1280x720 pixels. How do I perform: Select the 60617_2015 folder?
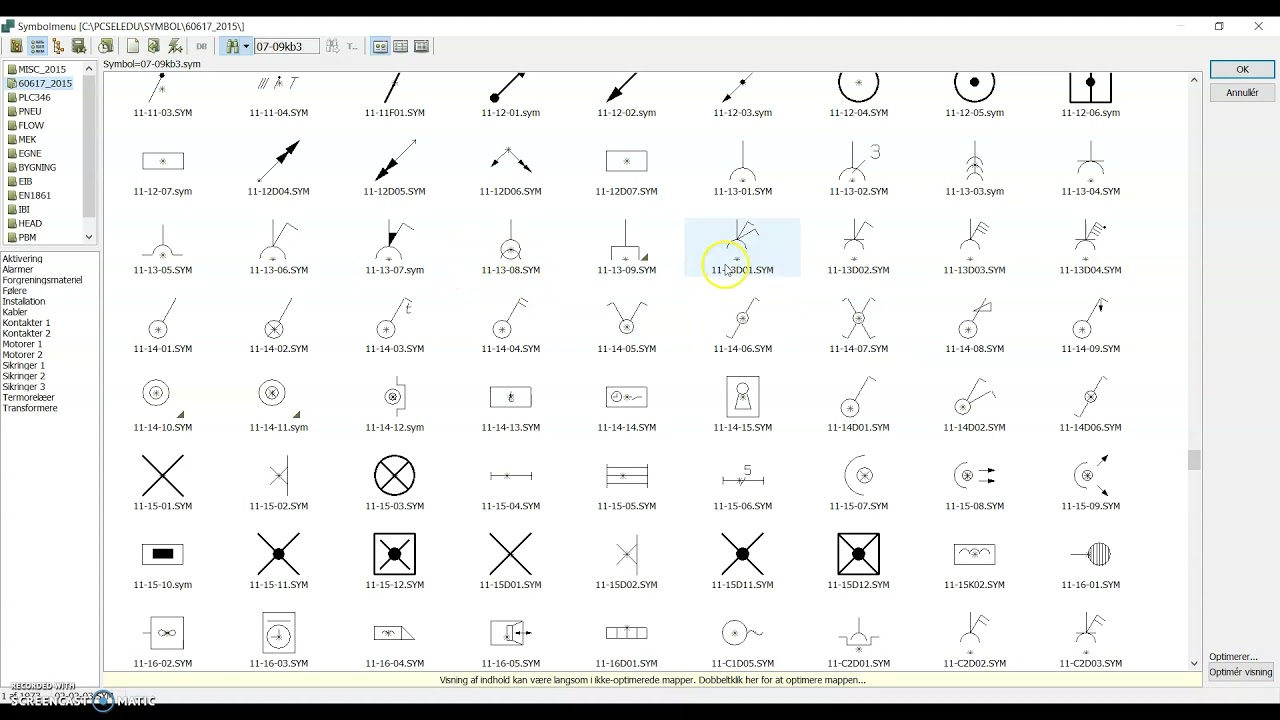(44, 83)
